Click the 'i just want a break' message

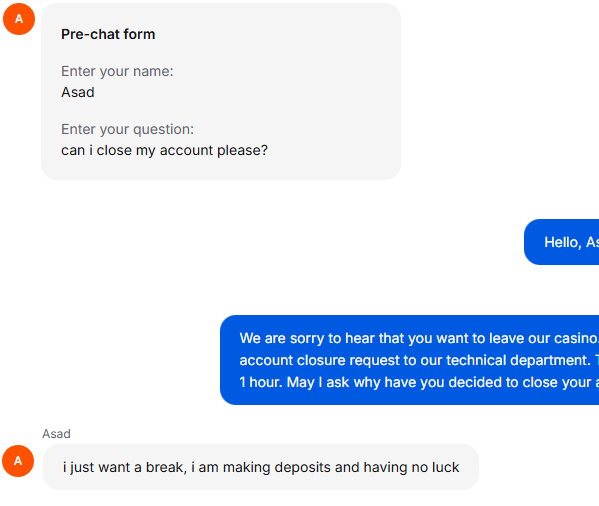coord(261,467)
